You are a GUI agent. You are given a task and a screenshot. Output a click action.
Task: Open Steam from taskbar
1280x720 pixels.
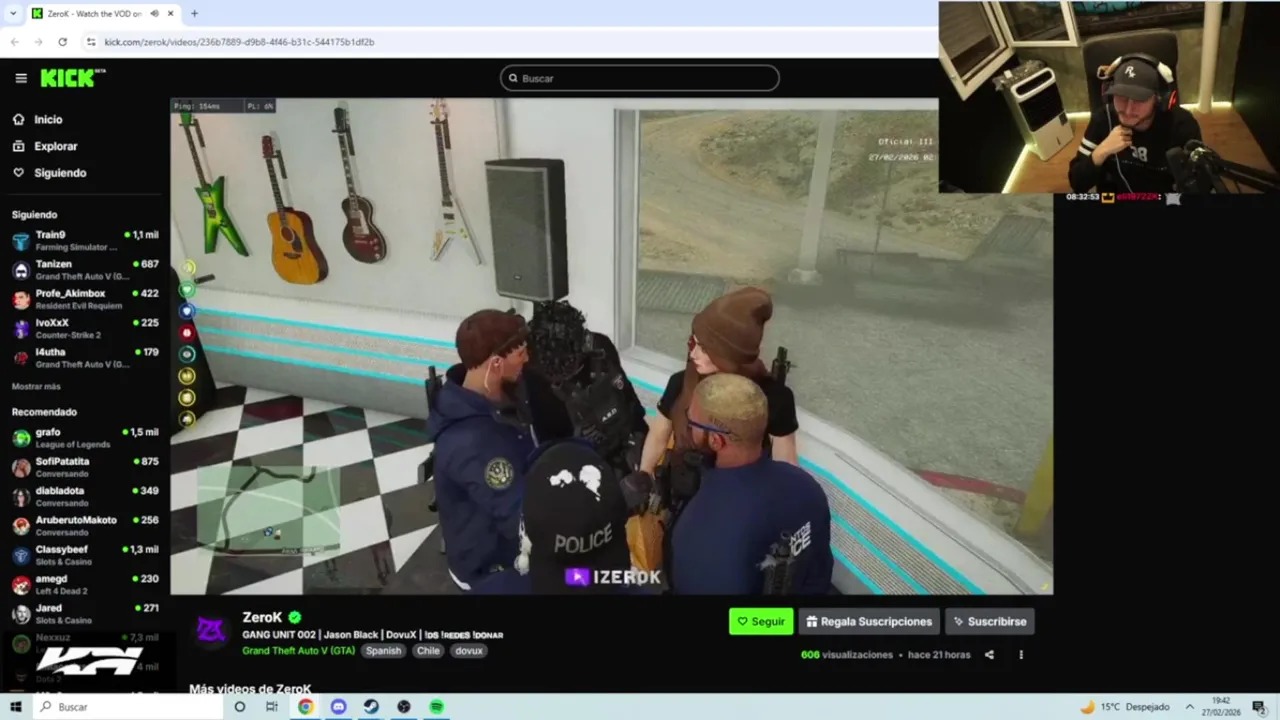coord(371,707)
